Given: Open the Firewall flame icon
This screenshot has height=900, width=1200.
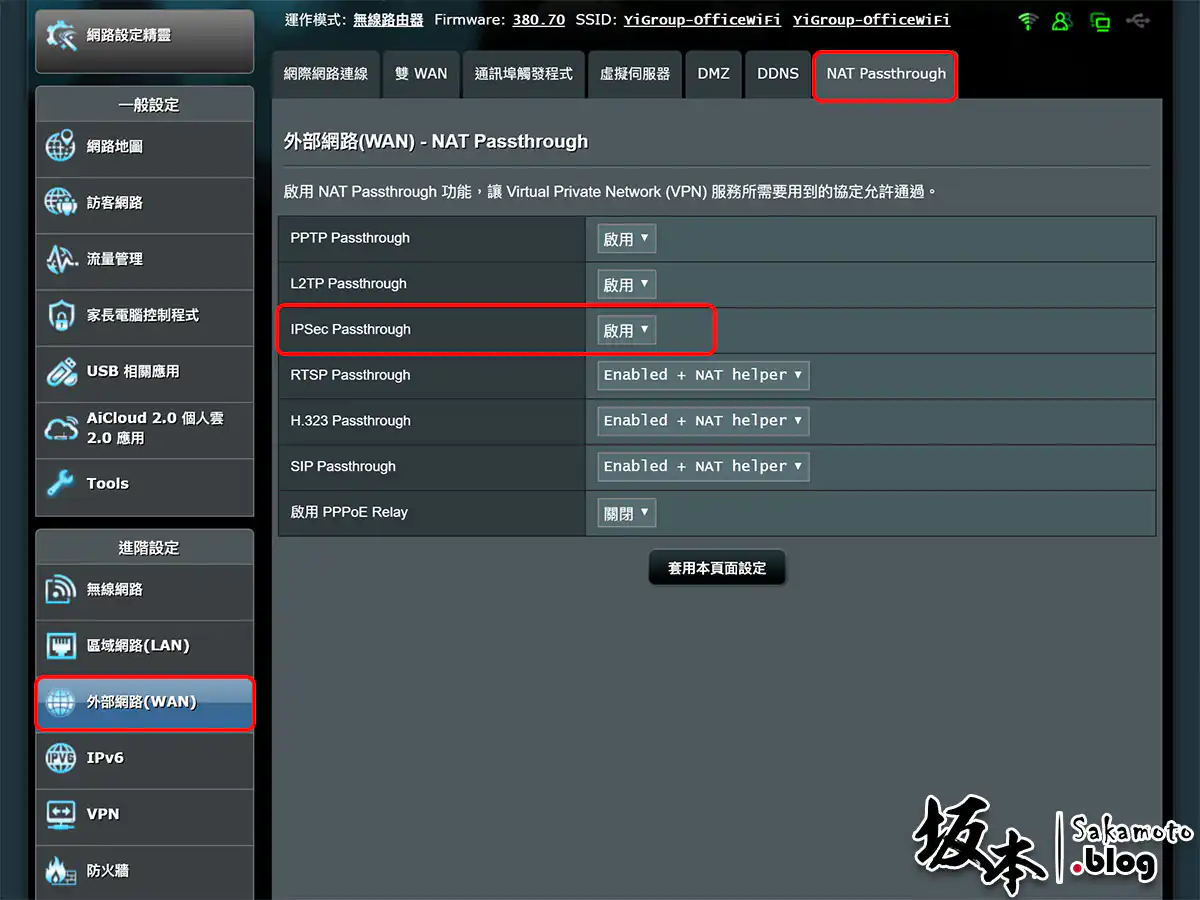Looking at the screenshot, I should [61, 870].
